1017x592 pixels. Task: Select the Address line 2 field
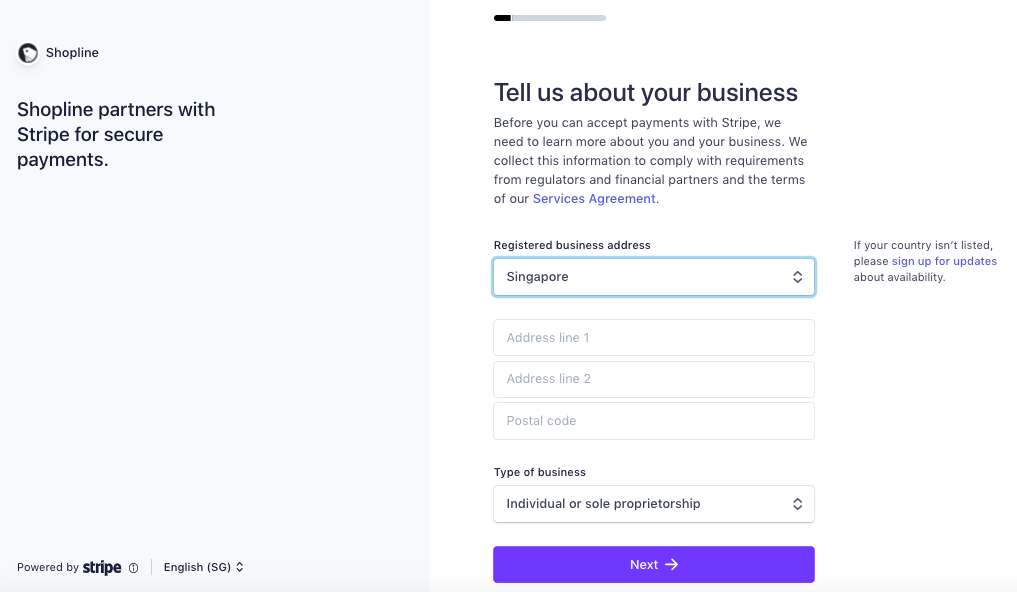tap(654, 379)
